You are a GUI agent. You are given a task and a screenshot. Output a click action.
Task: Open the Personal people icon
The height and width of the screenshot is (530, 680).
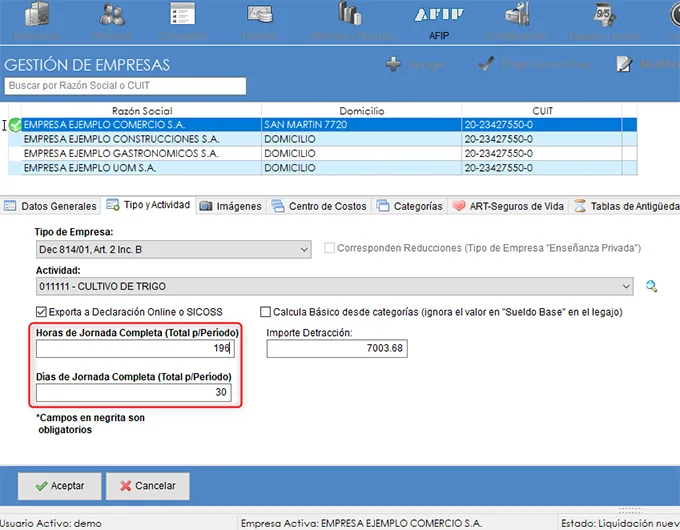[x=112, y=15]
